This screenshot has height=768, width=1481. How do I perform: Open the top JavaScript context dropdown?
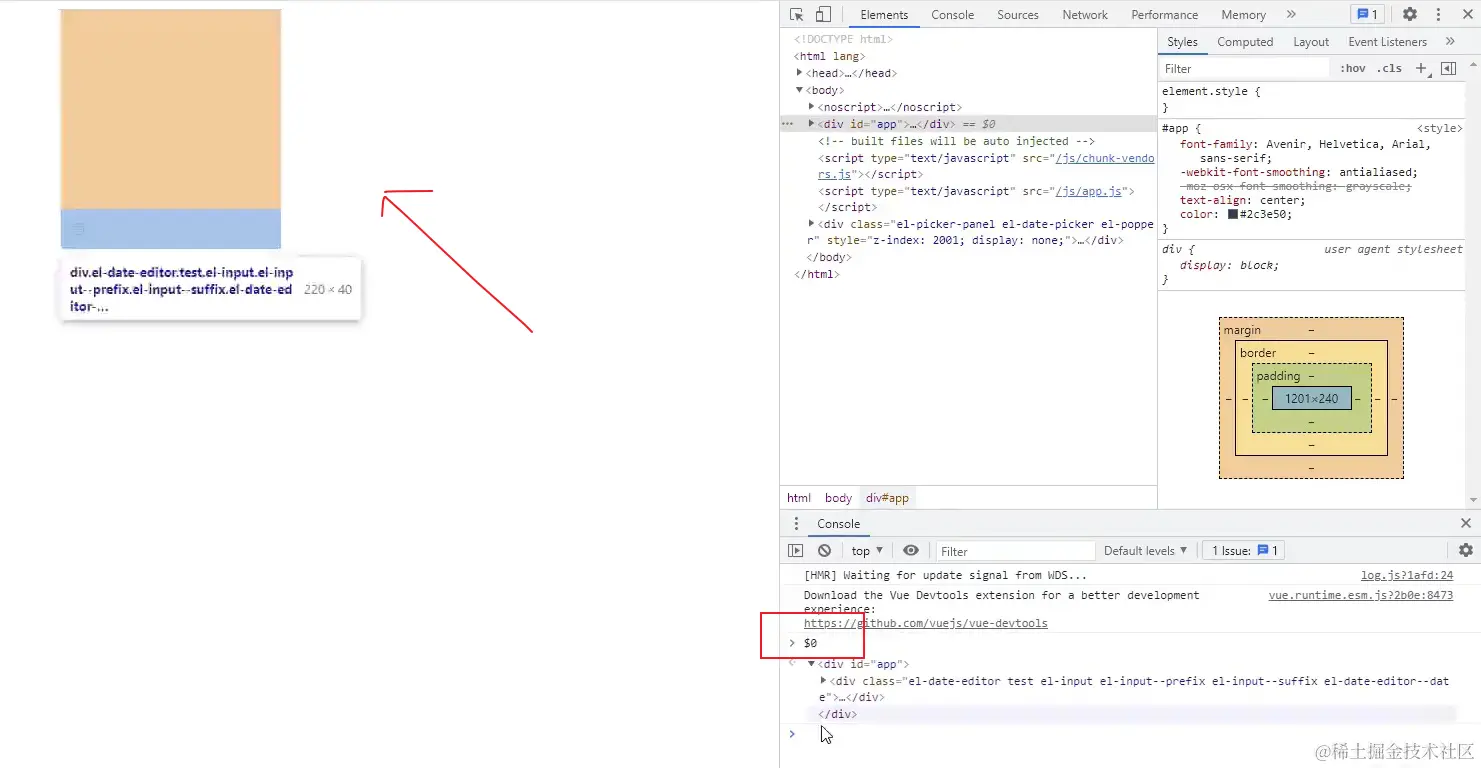click(867, 551)
